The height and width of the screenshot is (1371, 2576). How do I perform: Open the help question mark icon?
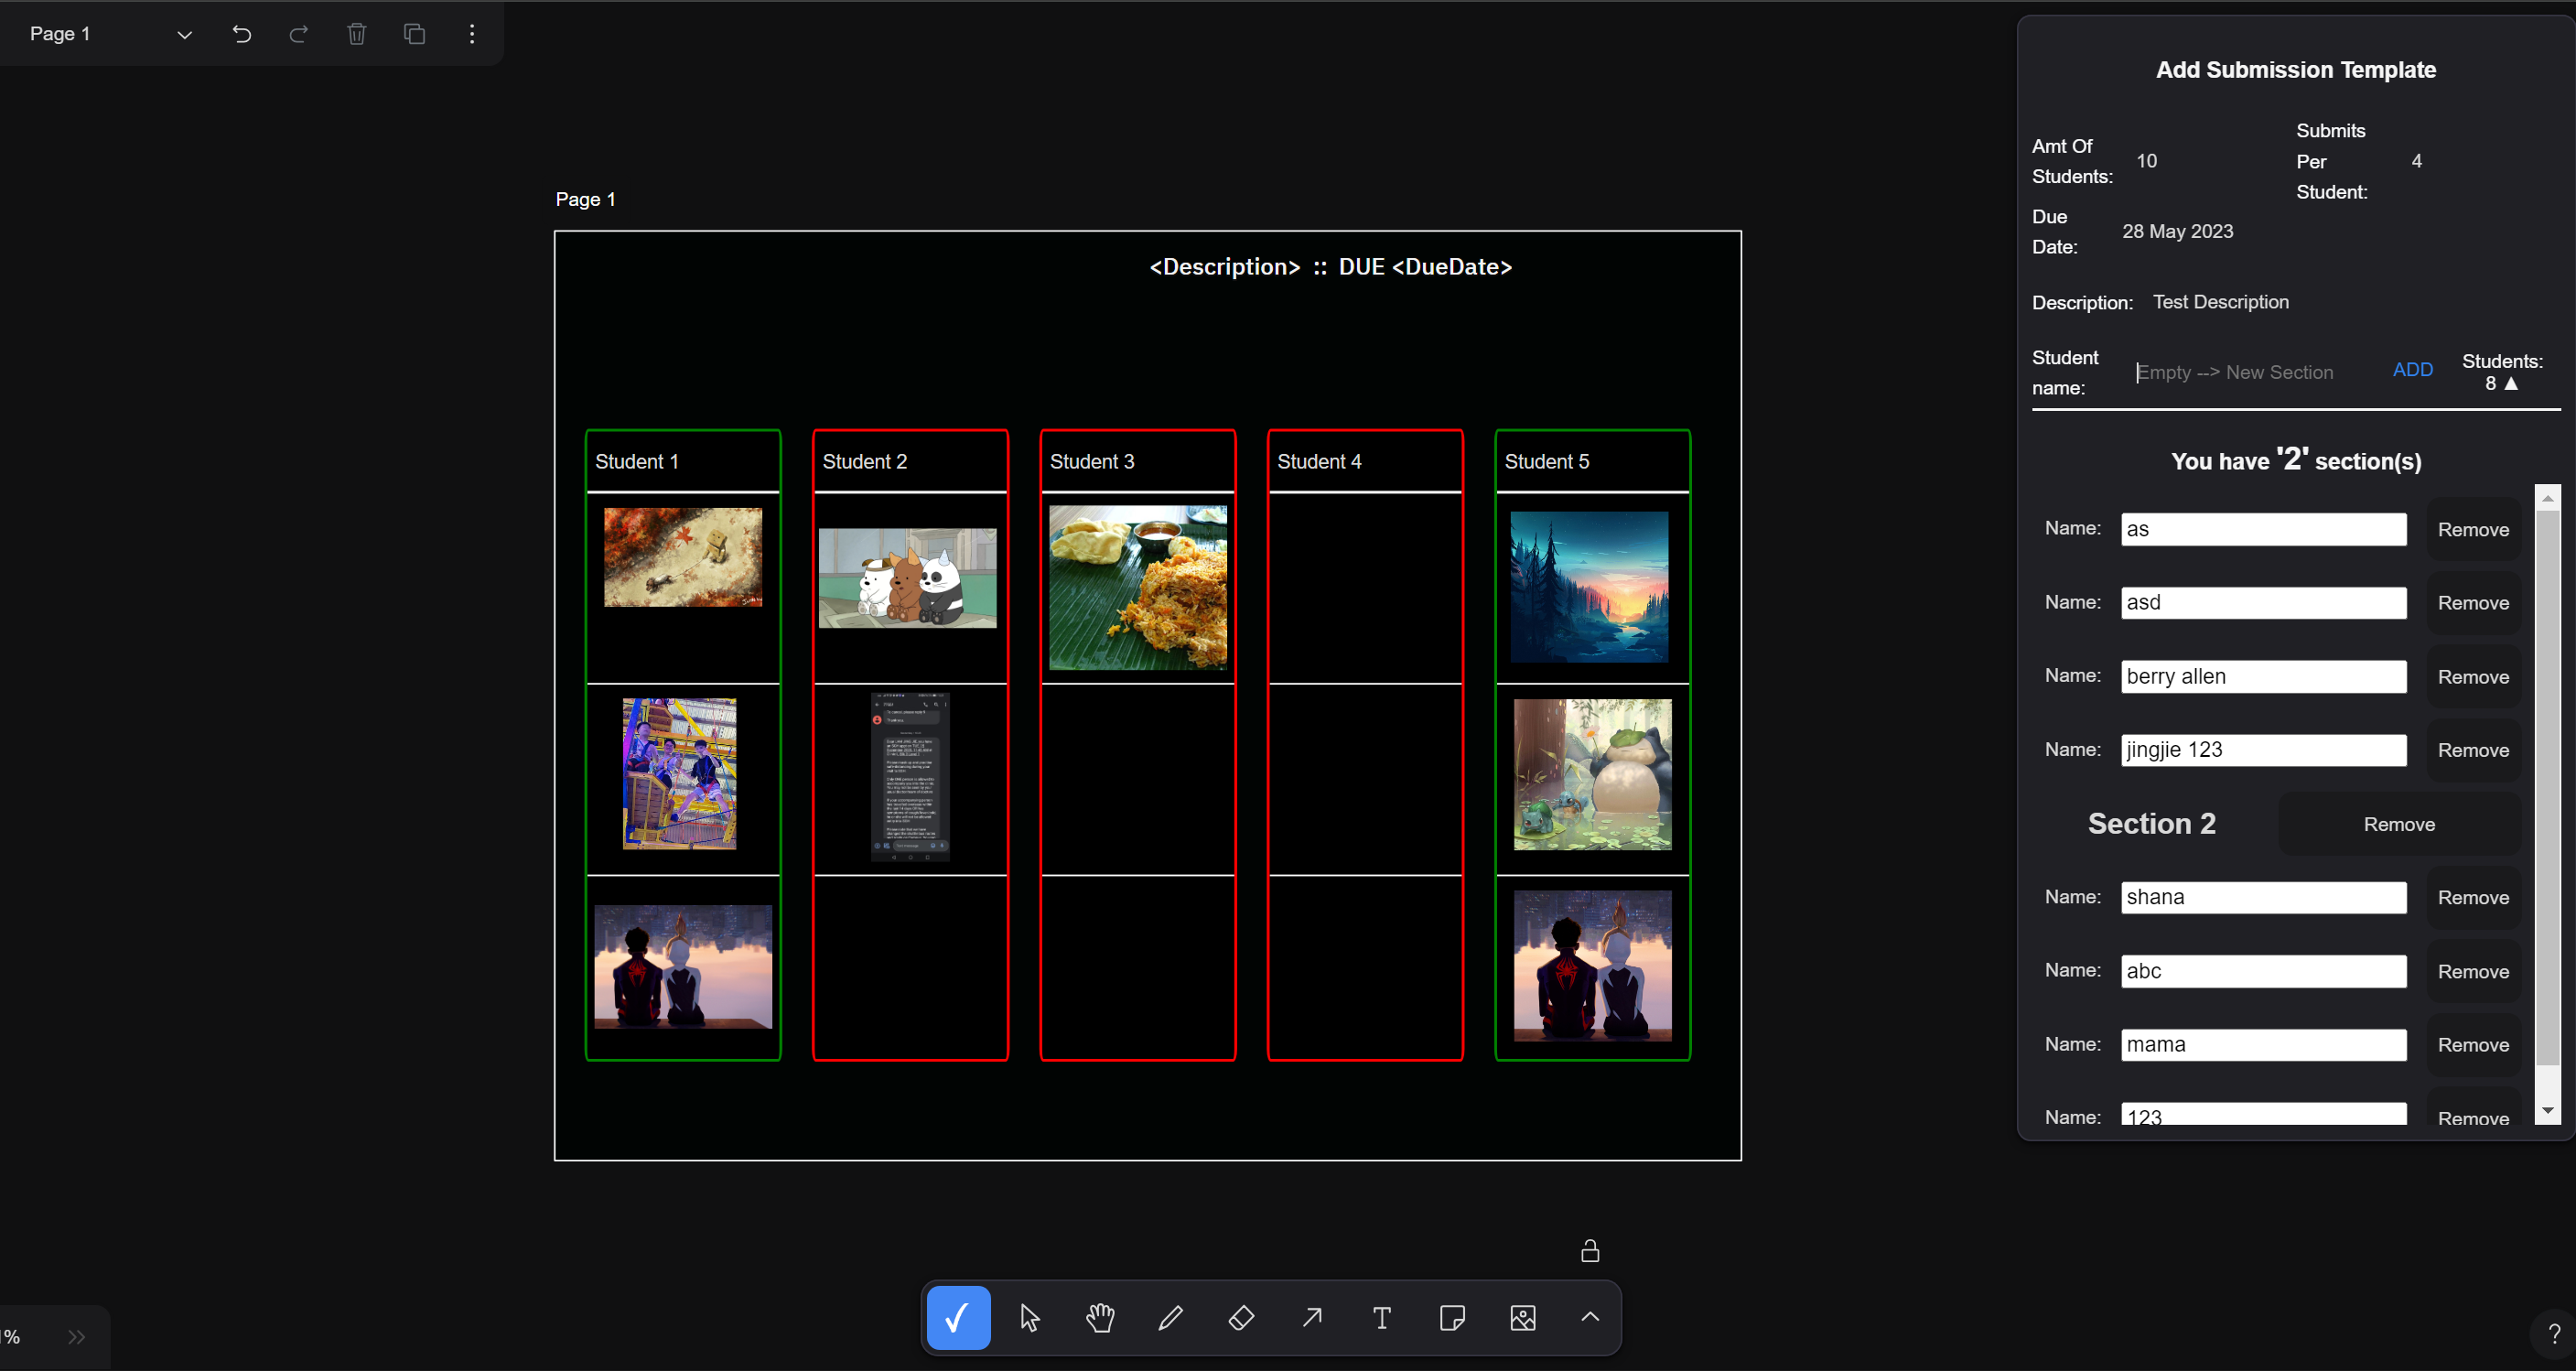pos(2553,1331)
